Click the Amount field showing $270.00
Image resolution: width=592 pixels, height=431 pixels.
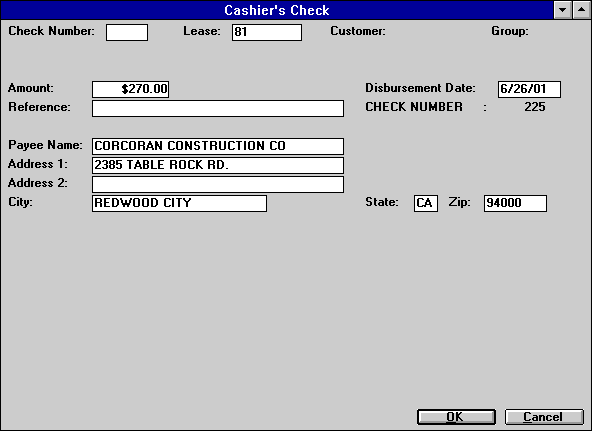130,89
